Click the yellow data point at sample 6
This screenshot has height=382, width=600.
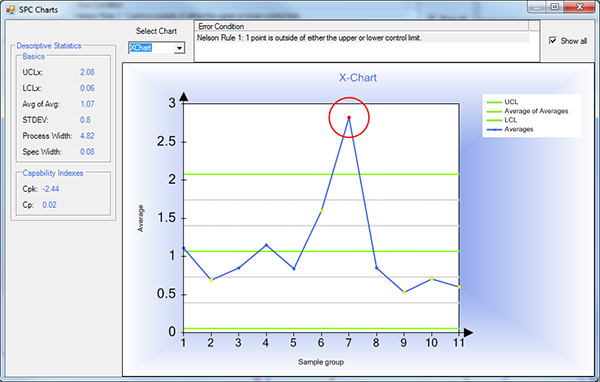[x=321, y=211]
